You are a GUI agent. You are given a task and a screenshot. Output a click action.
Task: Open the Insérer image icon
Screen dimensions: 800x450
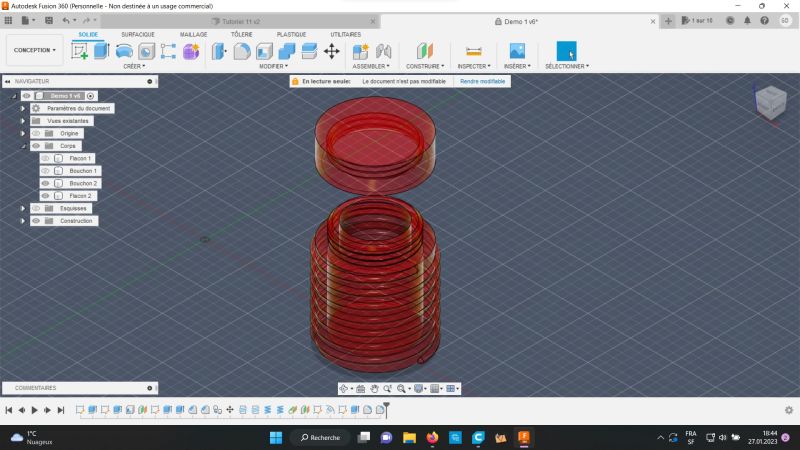pos(517,51)
